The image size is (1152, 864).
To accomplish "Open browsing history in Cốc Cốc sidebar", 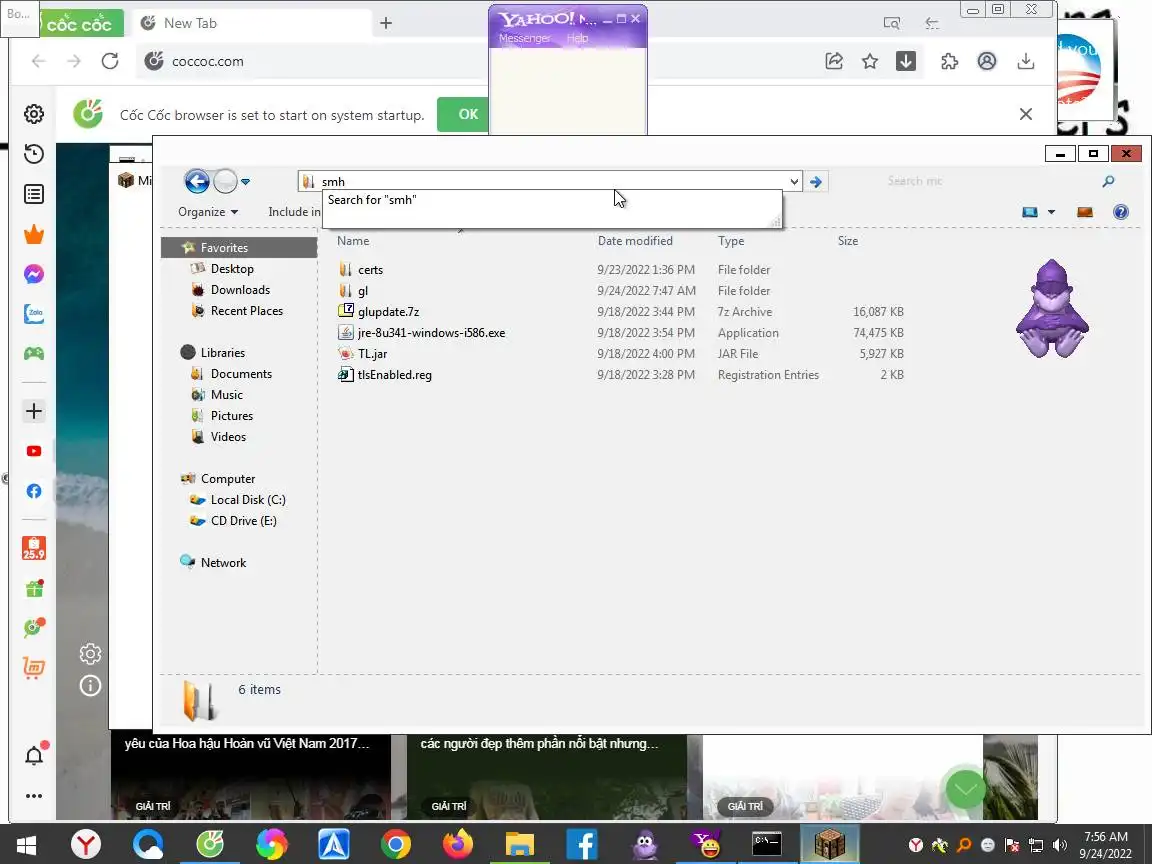I will [34, 154].
